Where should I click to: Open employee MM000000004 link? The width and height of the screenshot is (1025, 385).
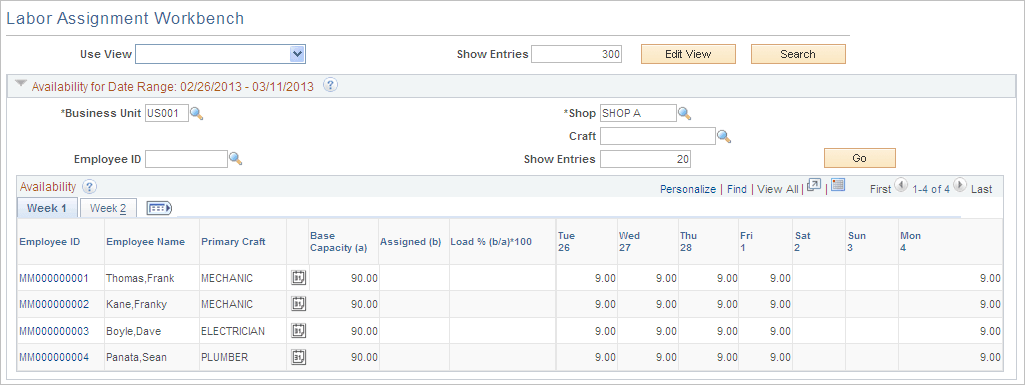pyautogui.click(x=54, y=358)
